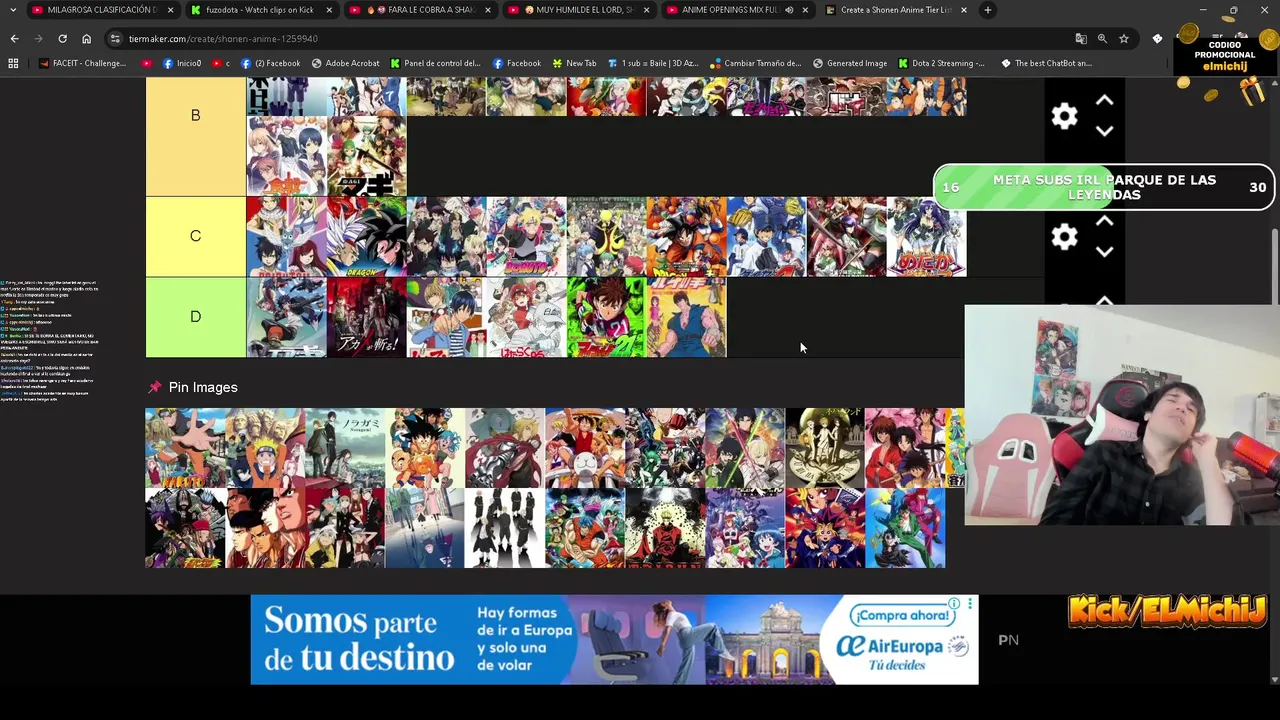Open Panel de control del bookmark

(x=436, y=63)
